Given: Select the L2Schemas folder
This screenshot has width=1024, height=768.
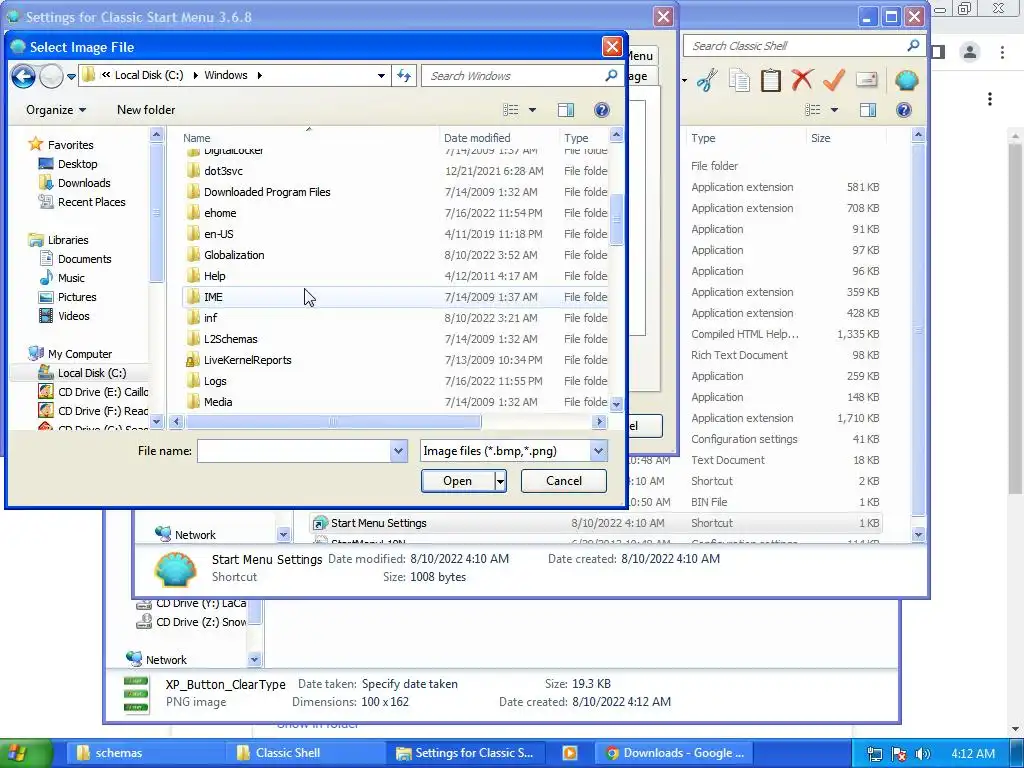Looking at the screenshot, I should [396, 339].
